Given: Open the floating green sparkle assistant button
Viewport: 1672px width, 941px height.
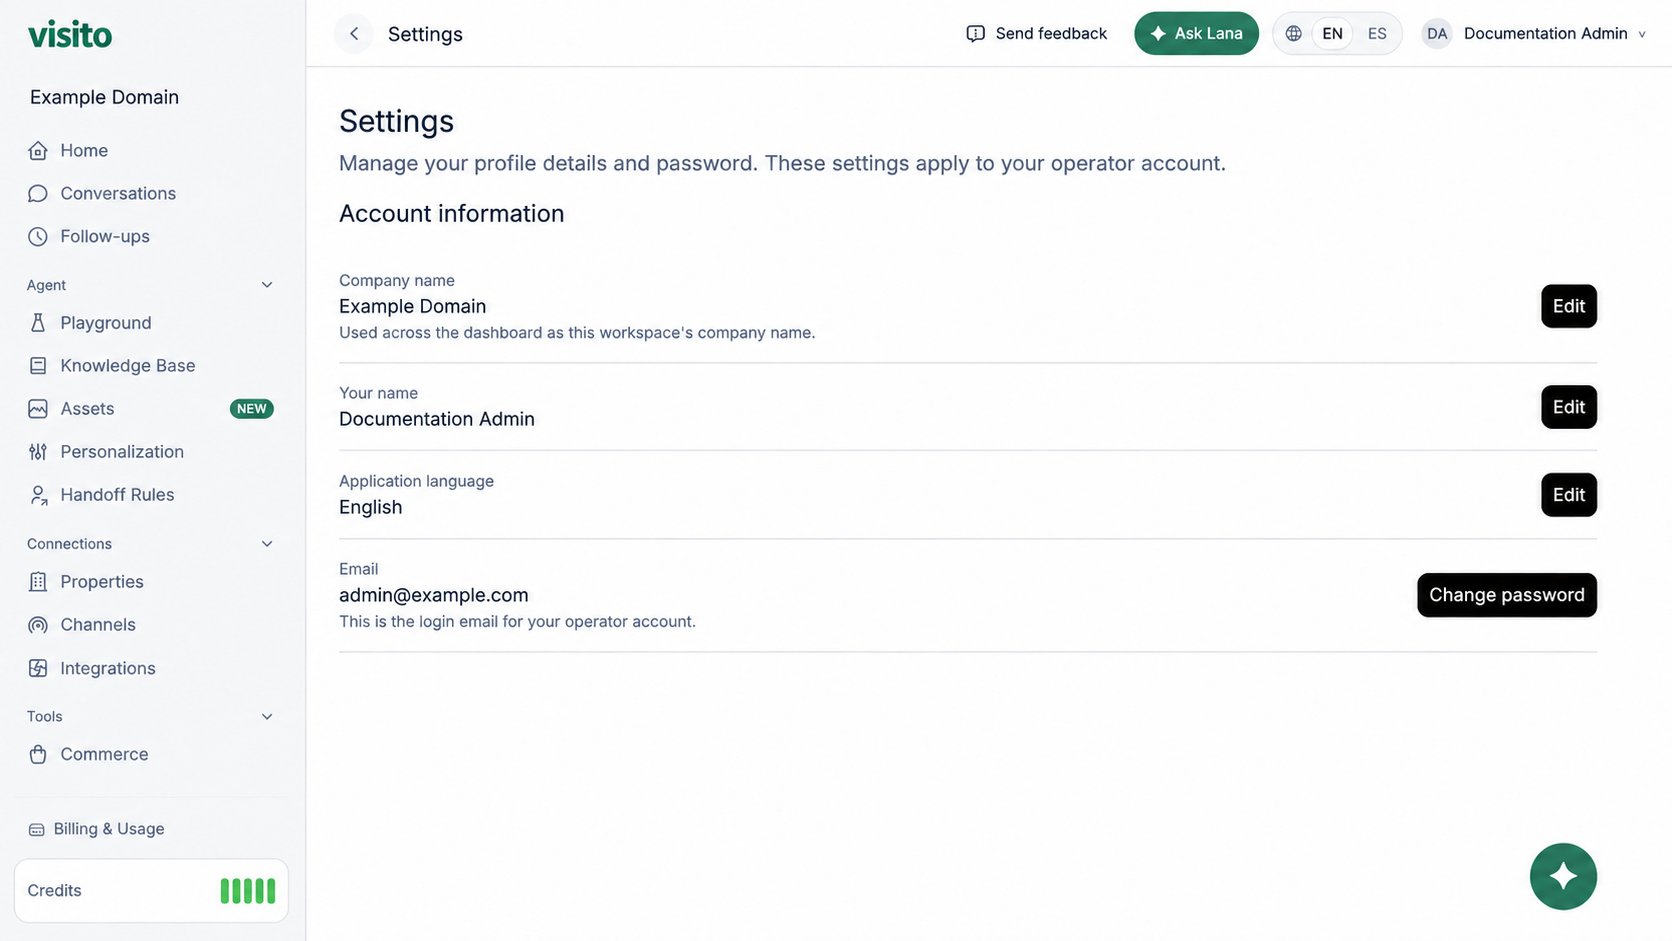Looking at the screenshot, I should click(x=1563, y=877).
